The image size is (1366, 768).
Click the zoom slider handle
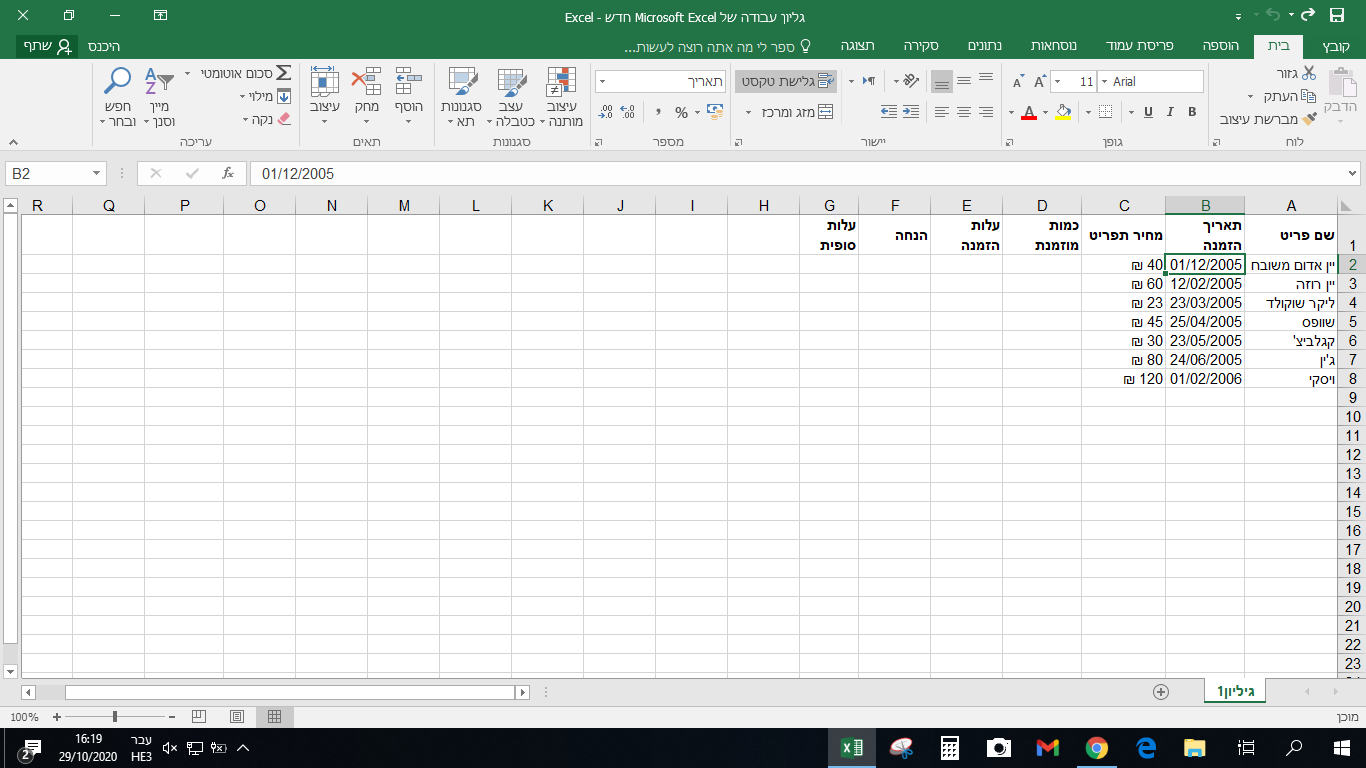(115, 716)
